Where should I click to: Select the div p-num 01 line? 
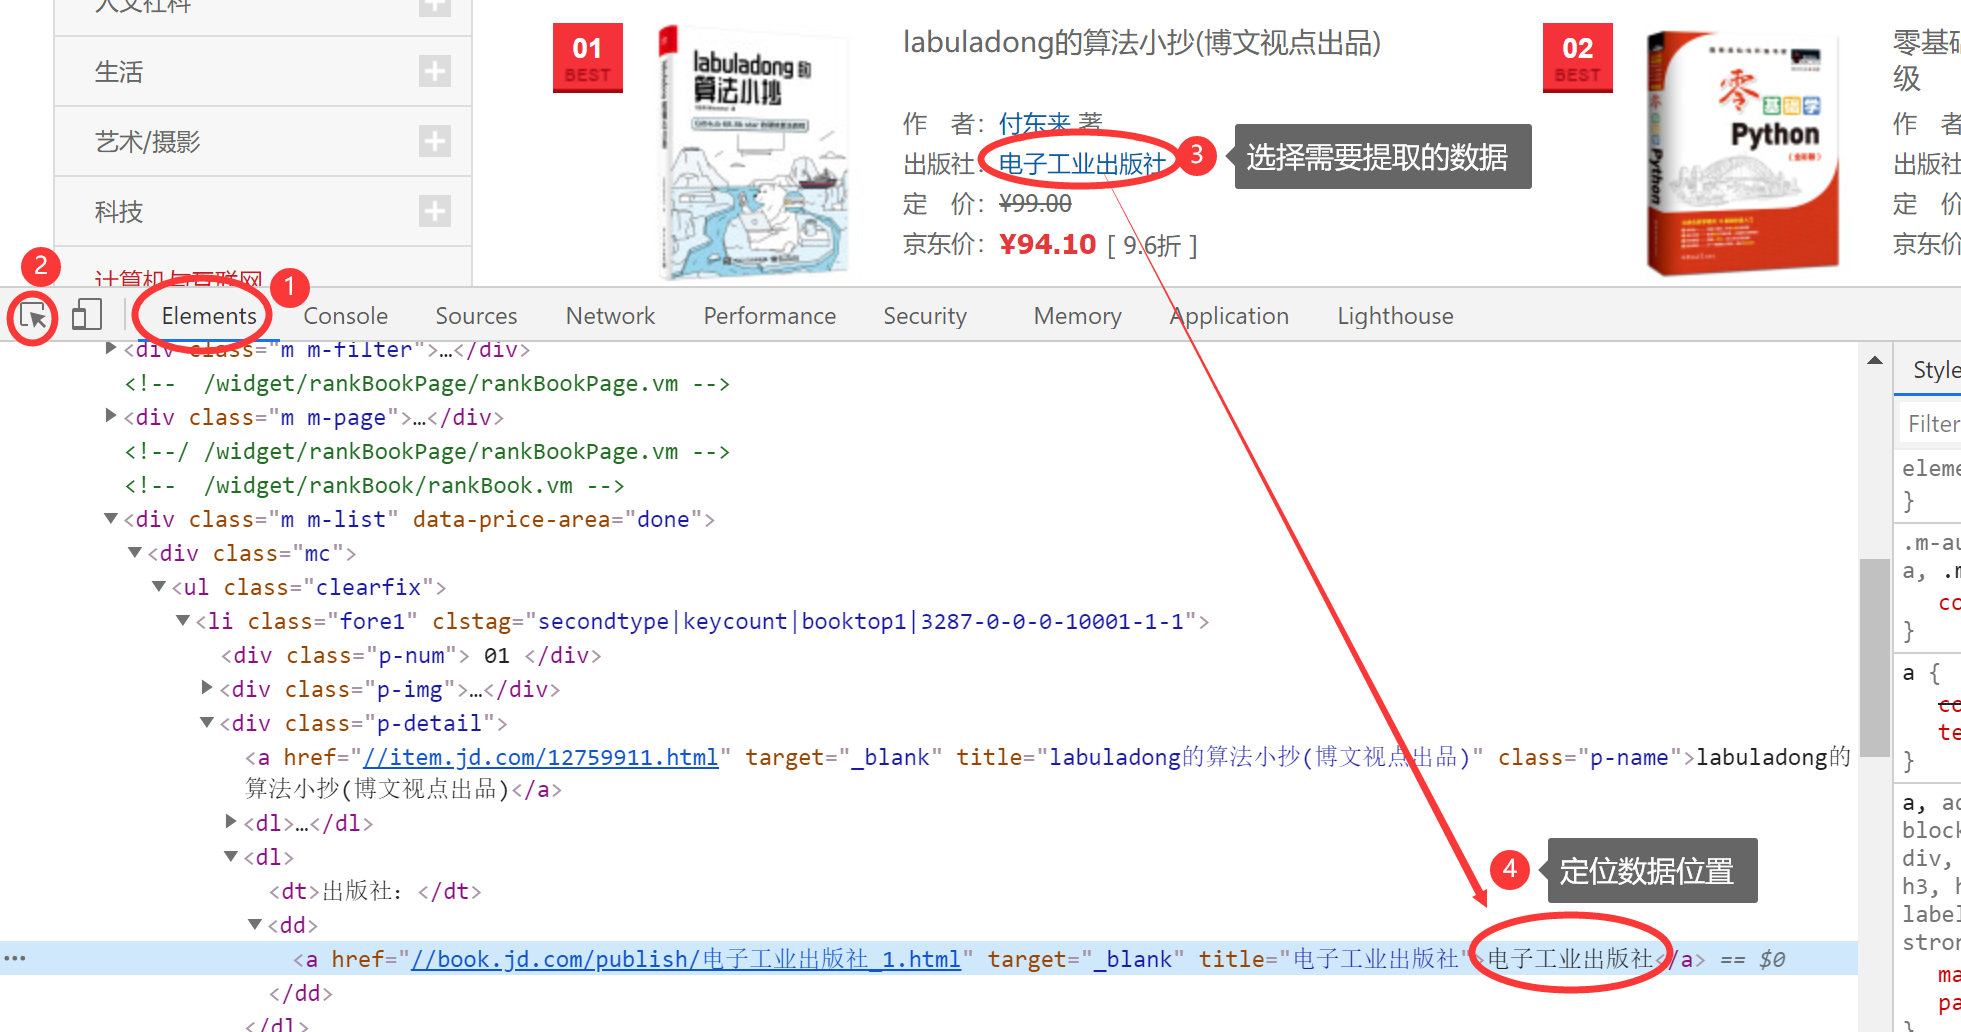[x=410, y=655]
